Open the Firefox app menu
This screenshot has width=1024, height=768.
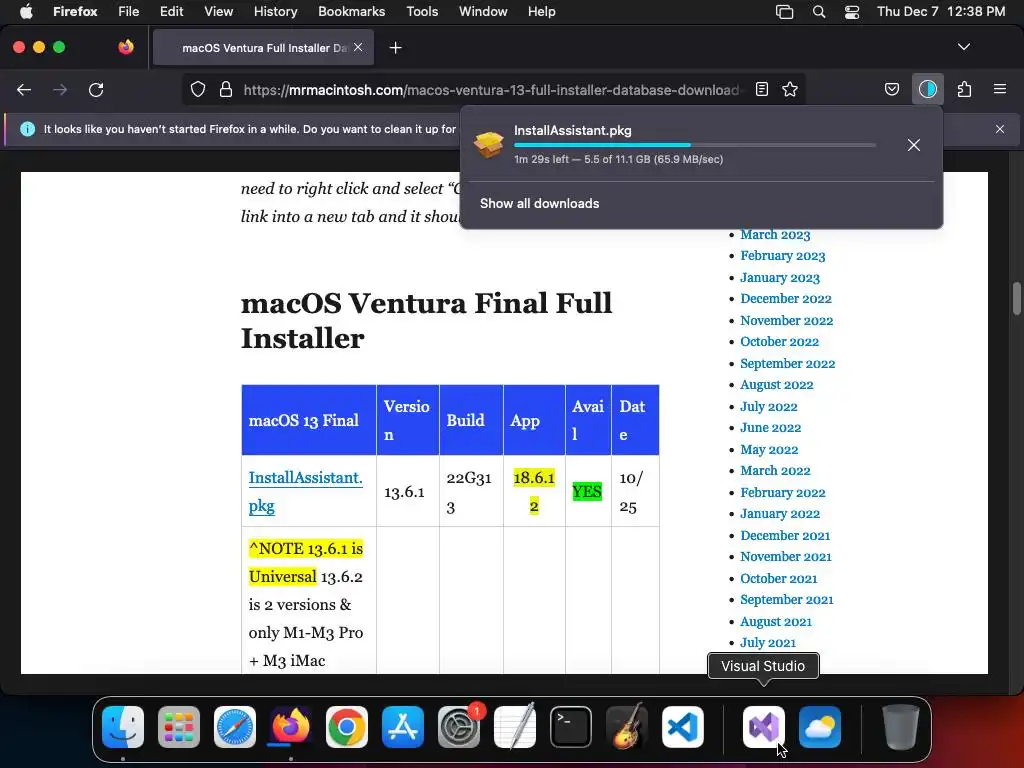pos(75,11)
